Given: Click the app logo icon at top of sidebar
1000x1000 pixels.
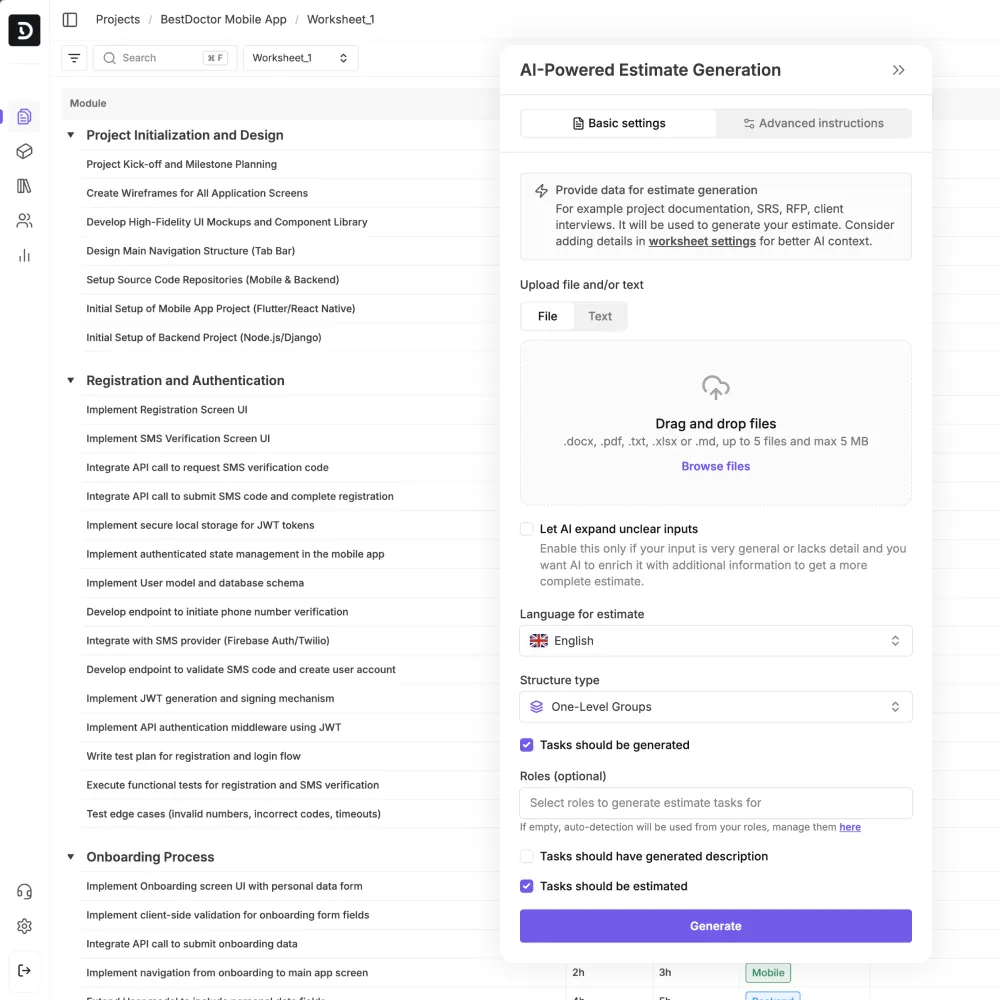Looking at the screenshot, I should (24, 30).
